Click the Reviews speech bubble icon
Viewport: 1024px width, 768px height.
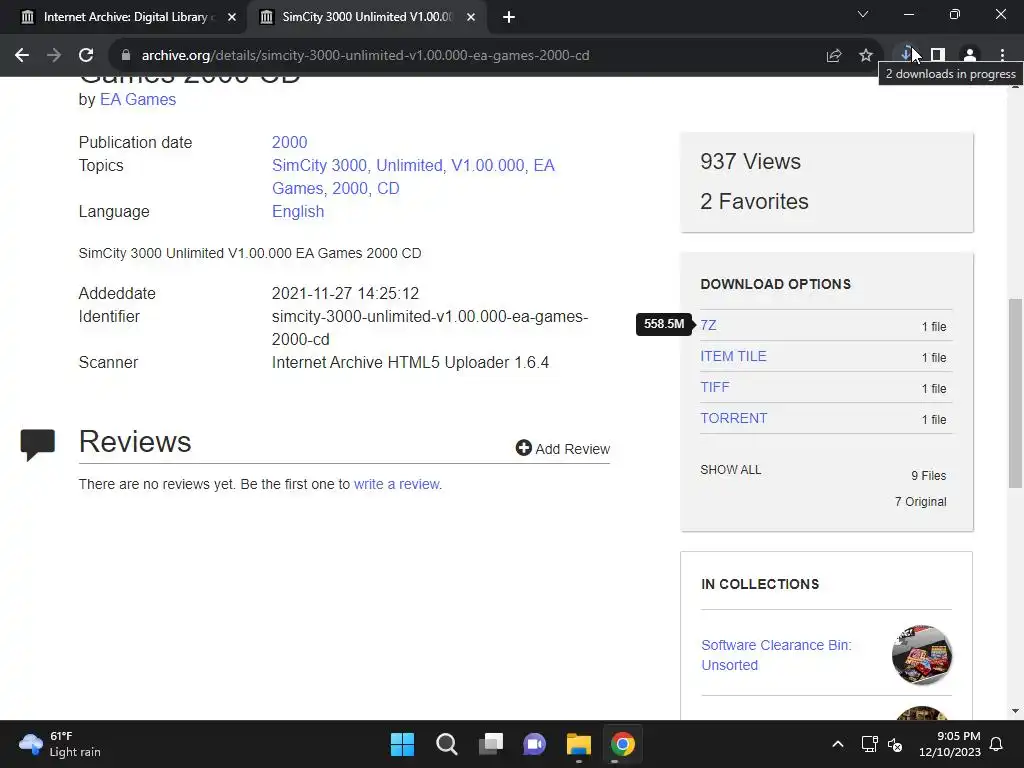pos(38,445)
